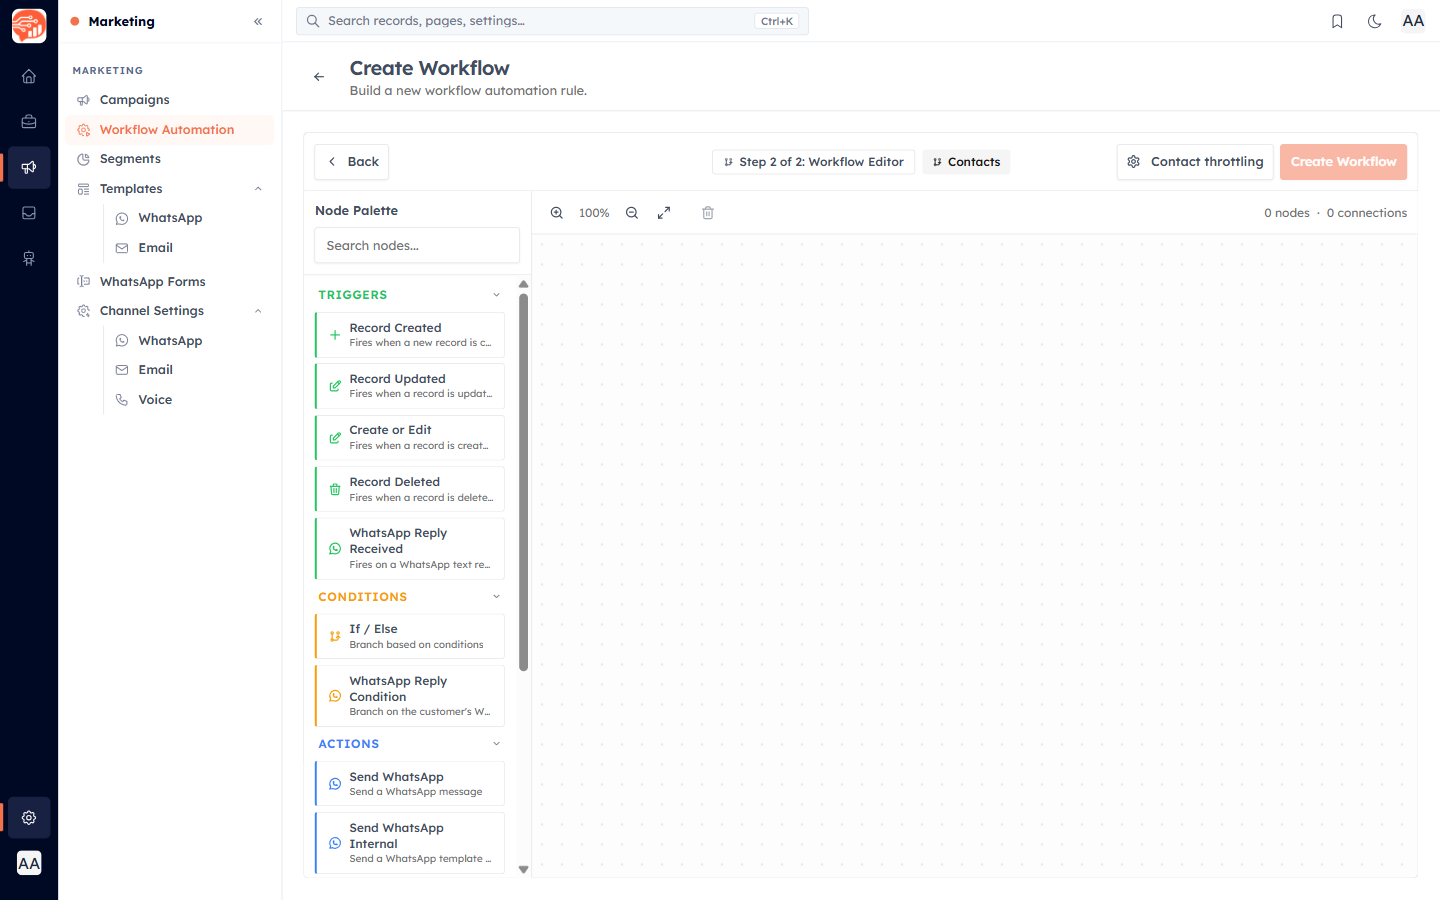Open the bot icon in left rail
1440x900 pixels.
29,259
